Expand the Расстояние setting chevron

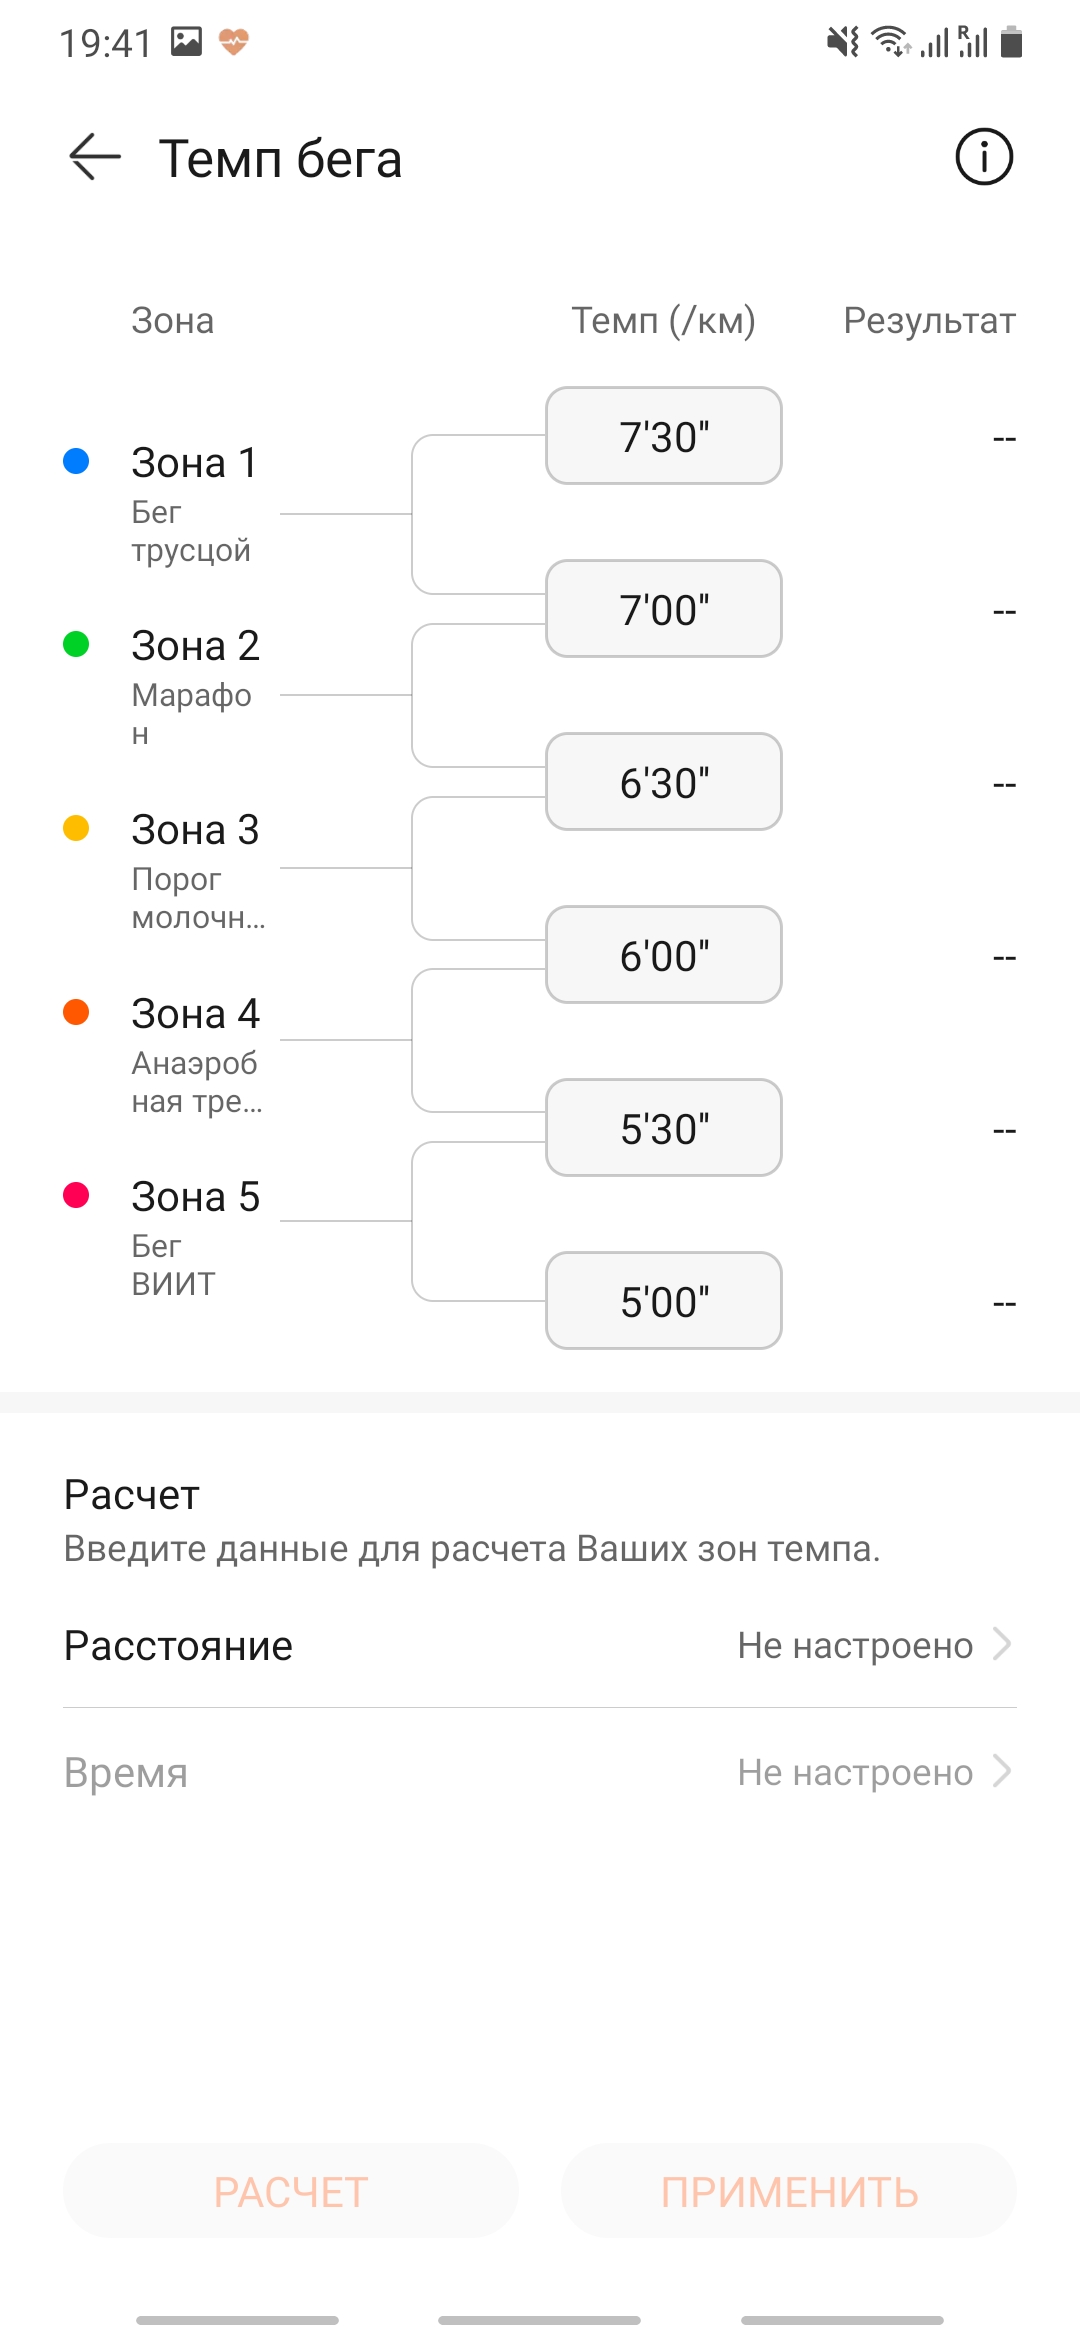[x=1002, y=1644]
